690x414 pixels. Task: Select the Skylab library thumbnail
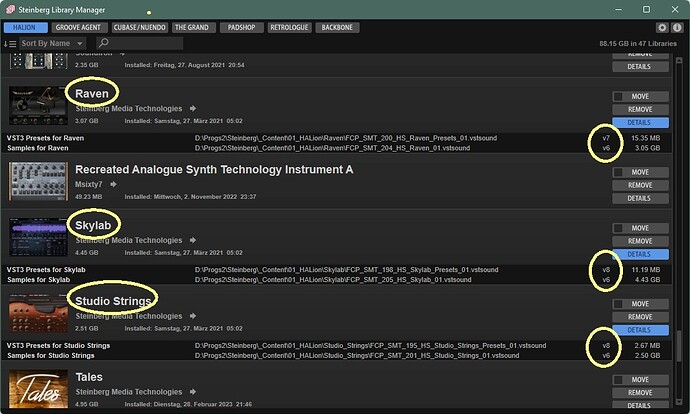point(38,237)
